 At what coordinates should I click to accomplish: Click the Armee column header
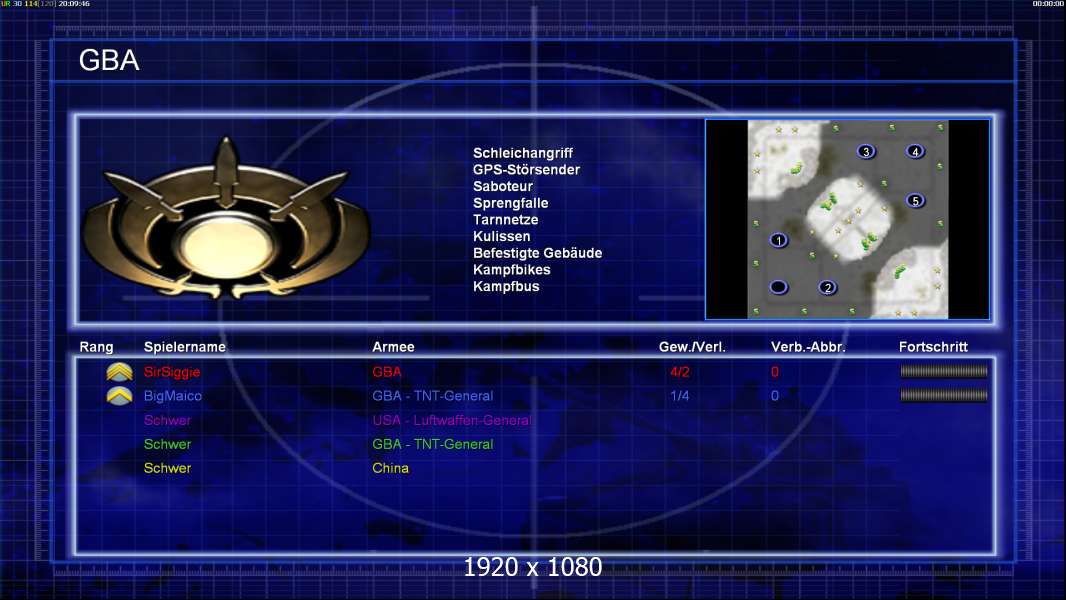coord(393,347)
